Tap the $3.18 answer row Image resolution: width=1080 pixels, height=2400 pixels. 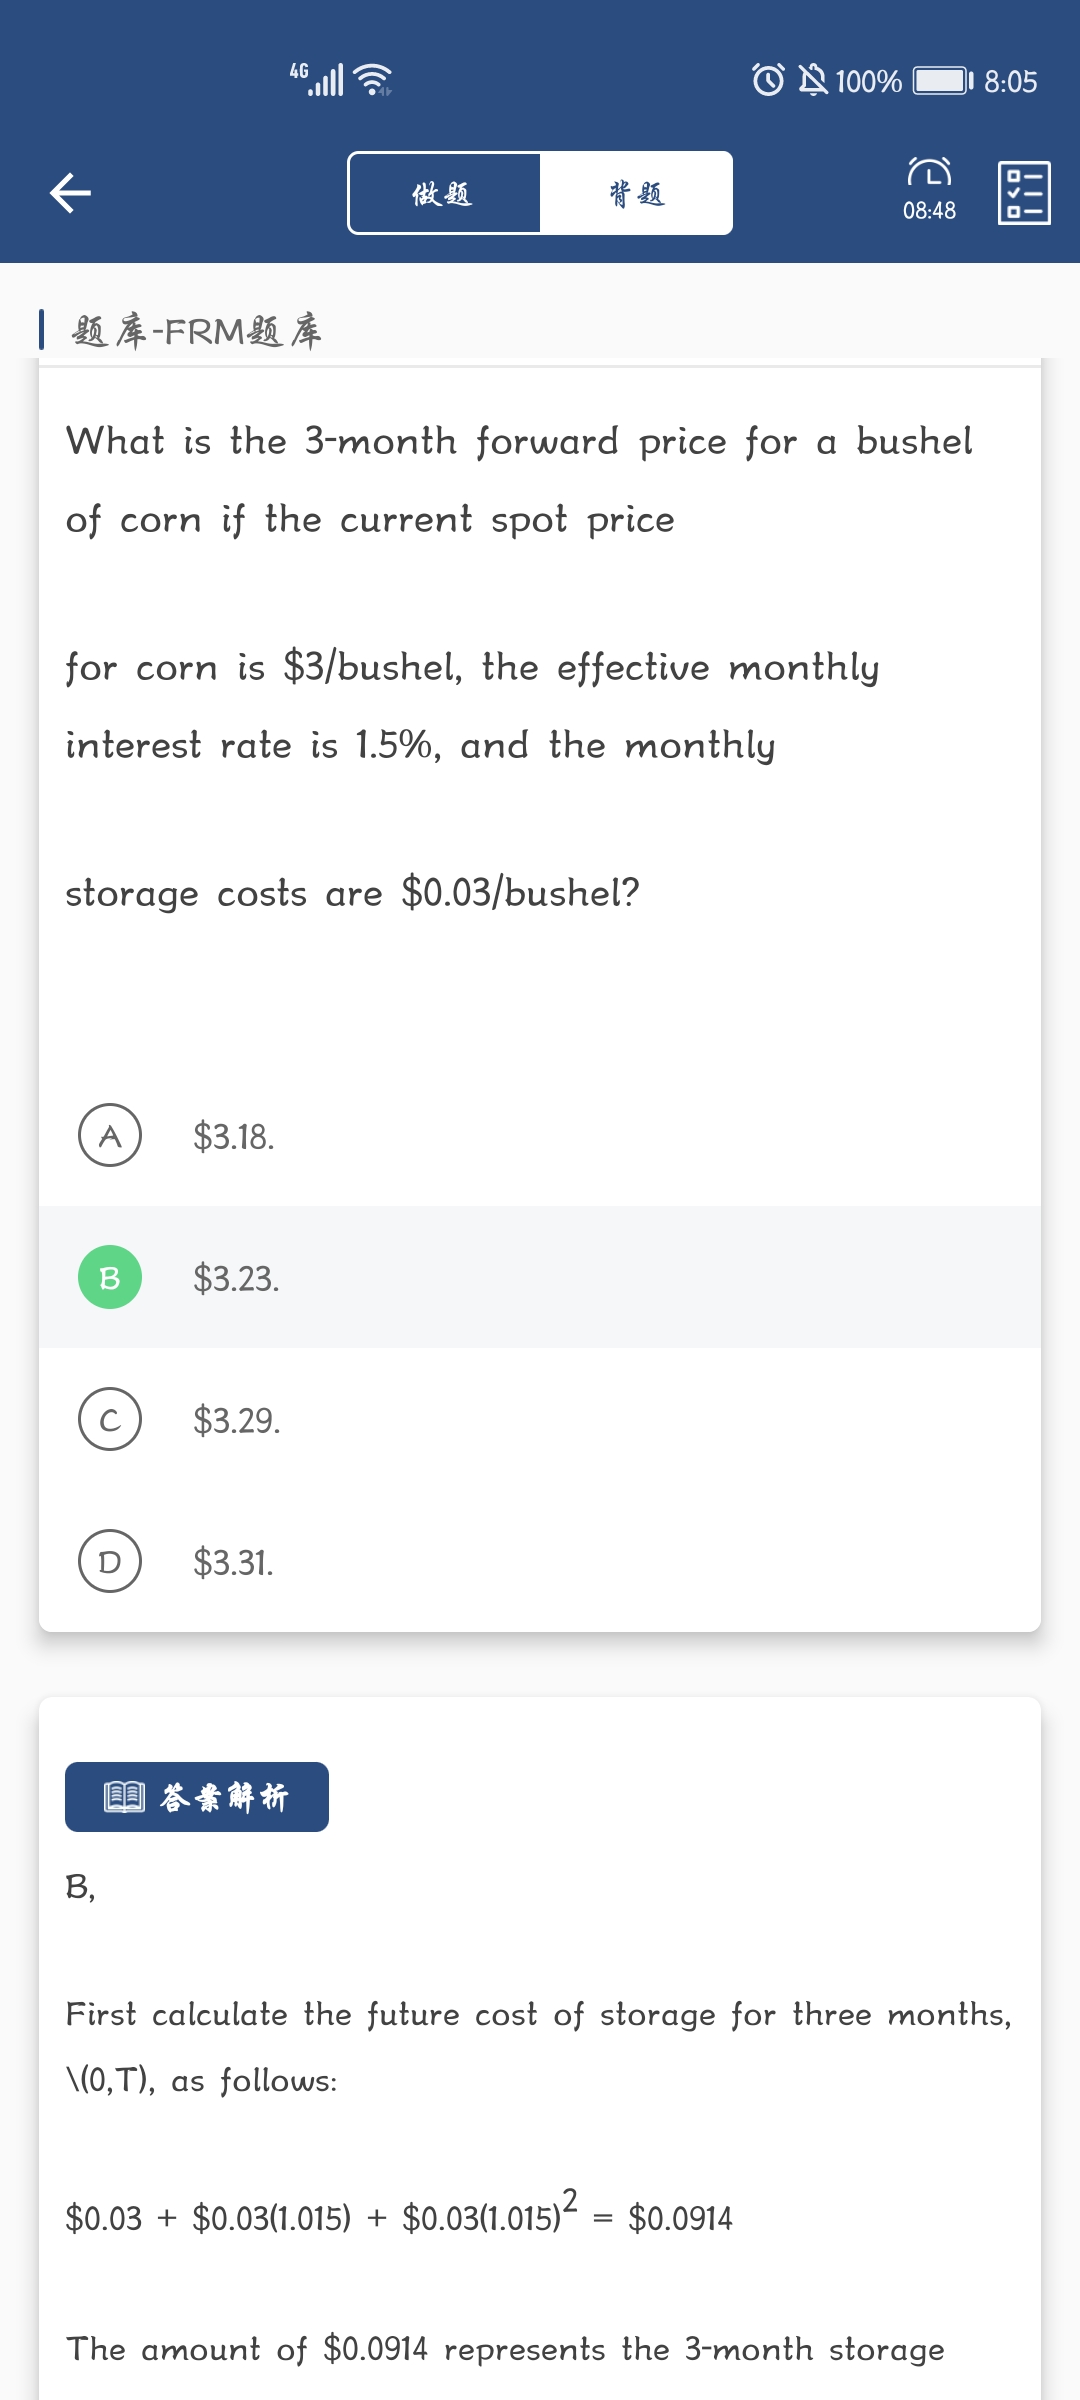tap(540, 1136)
